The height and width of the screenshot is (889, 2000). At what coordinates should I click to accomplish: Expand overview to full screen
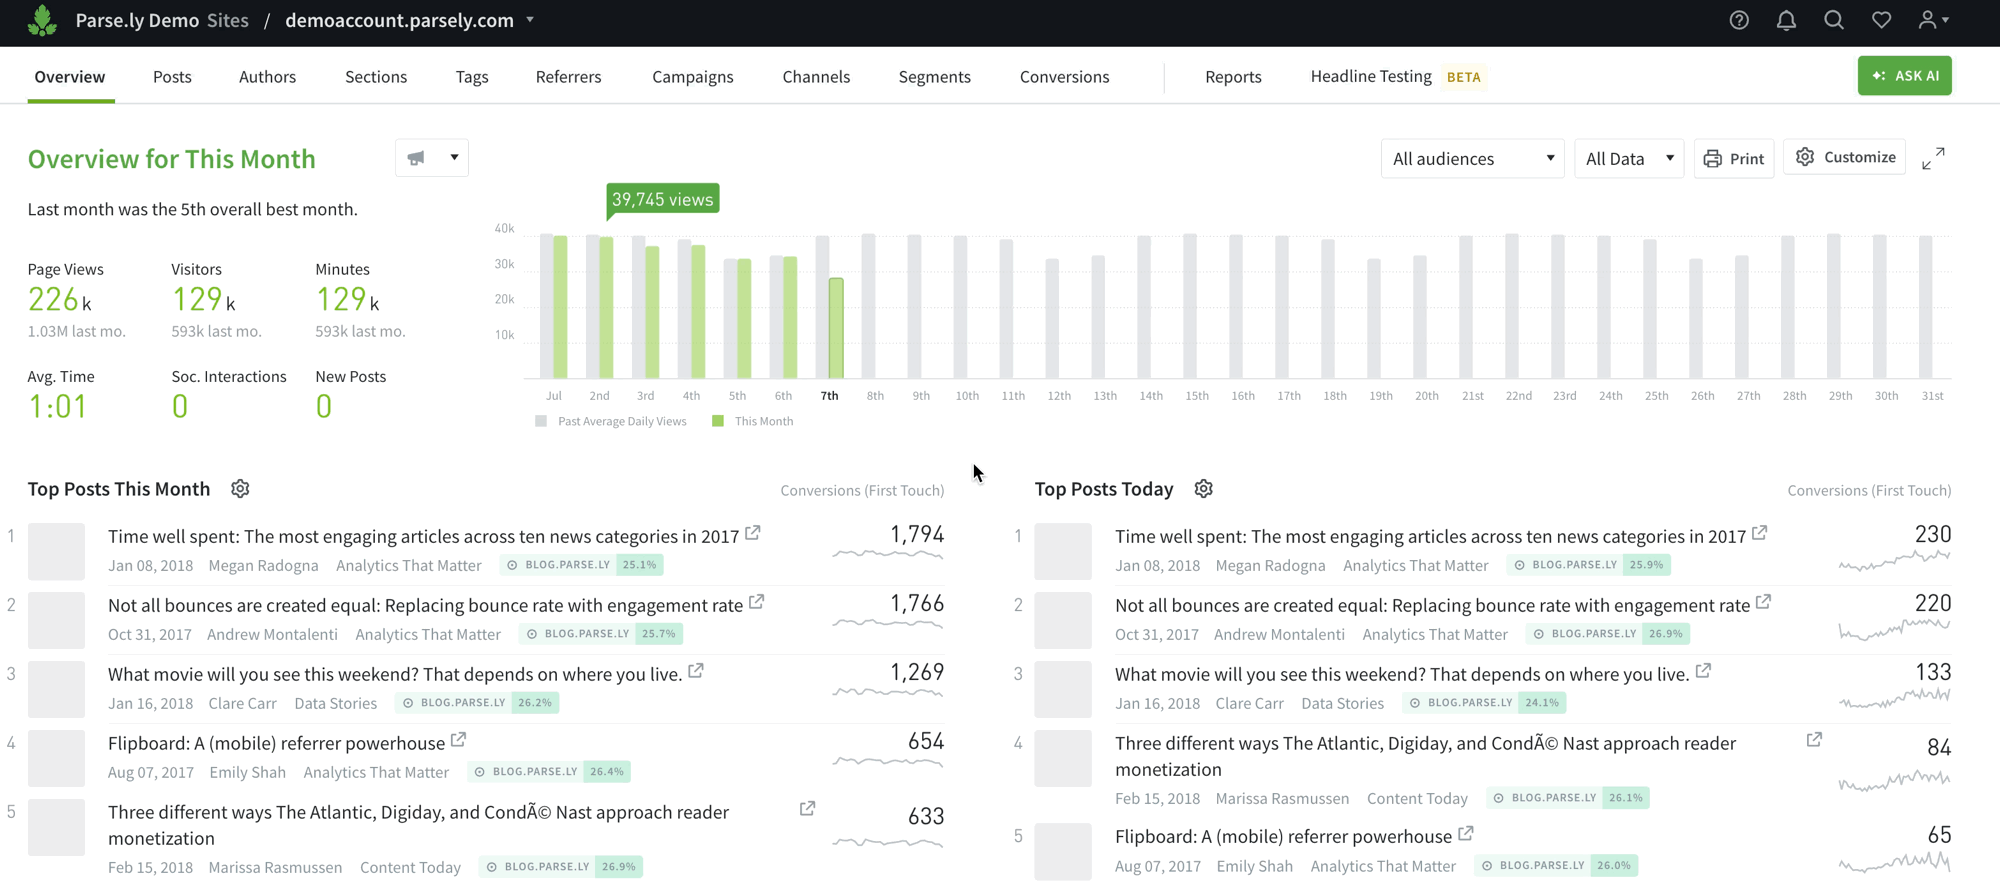[1933, 158]
